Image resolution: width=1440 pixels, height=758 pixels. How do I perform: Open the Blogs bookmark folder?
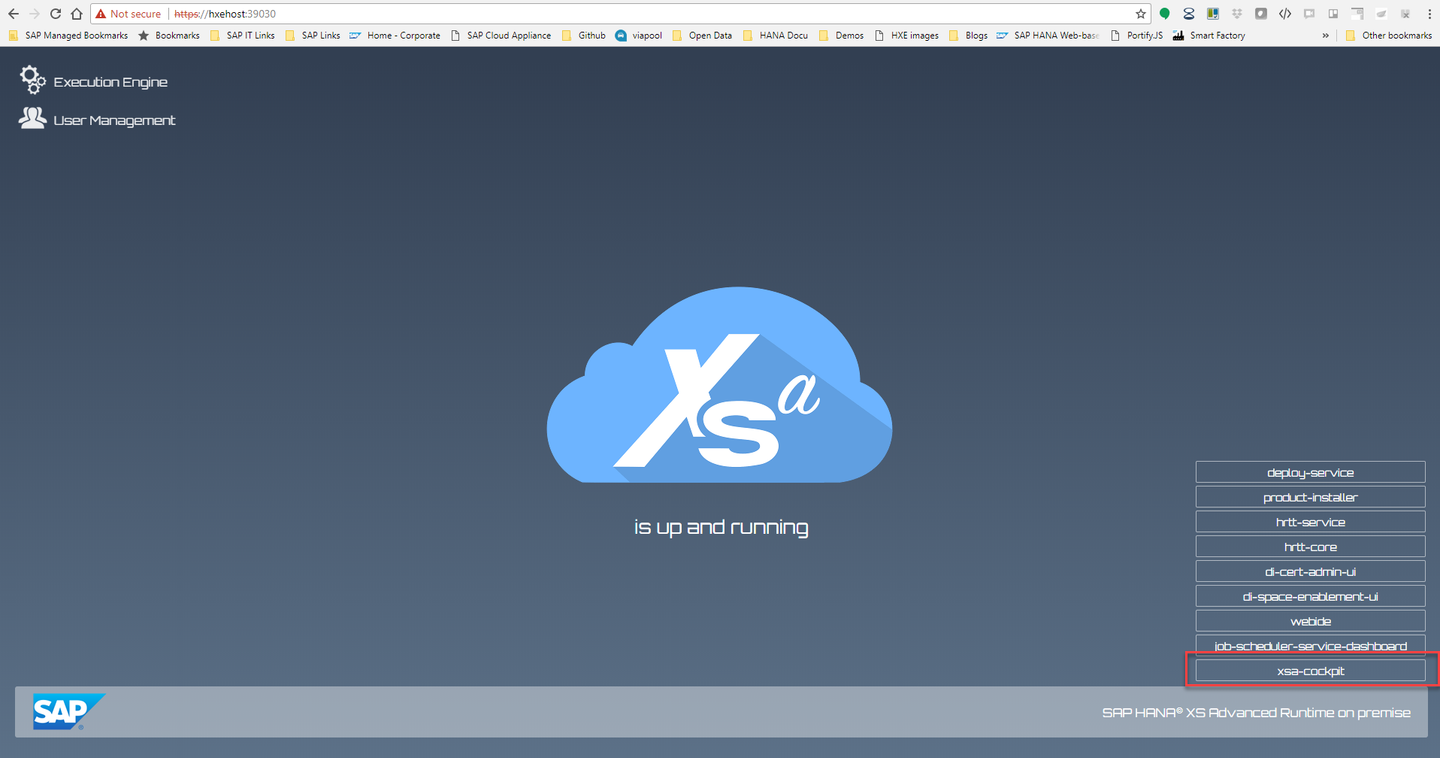[x=968, y=35]
